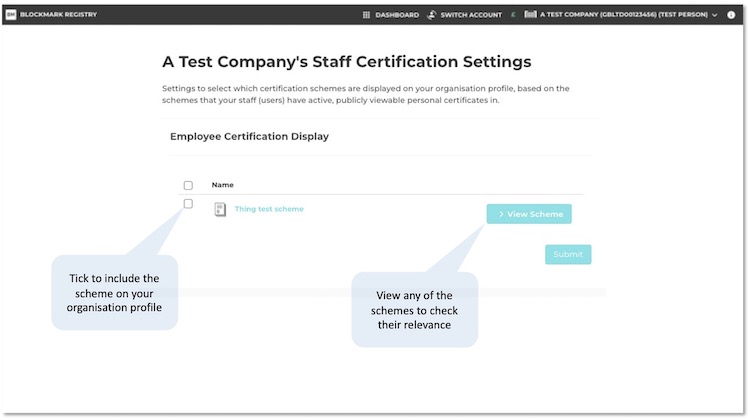Click the scheme document icon

(x=220, y=210)
